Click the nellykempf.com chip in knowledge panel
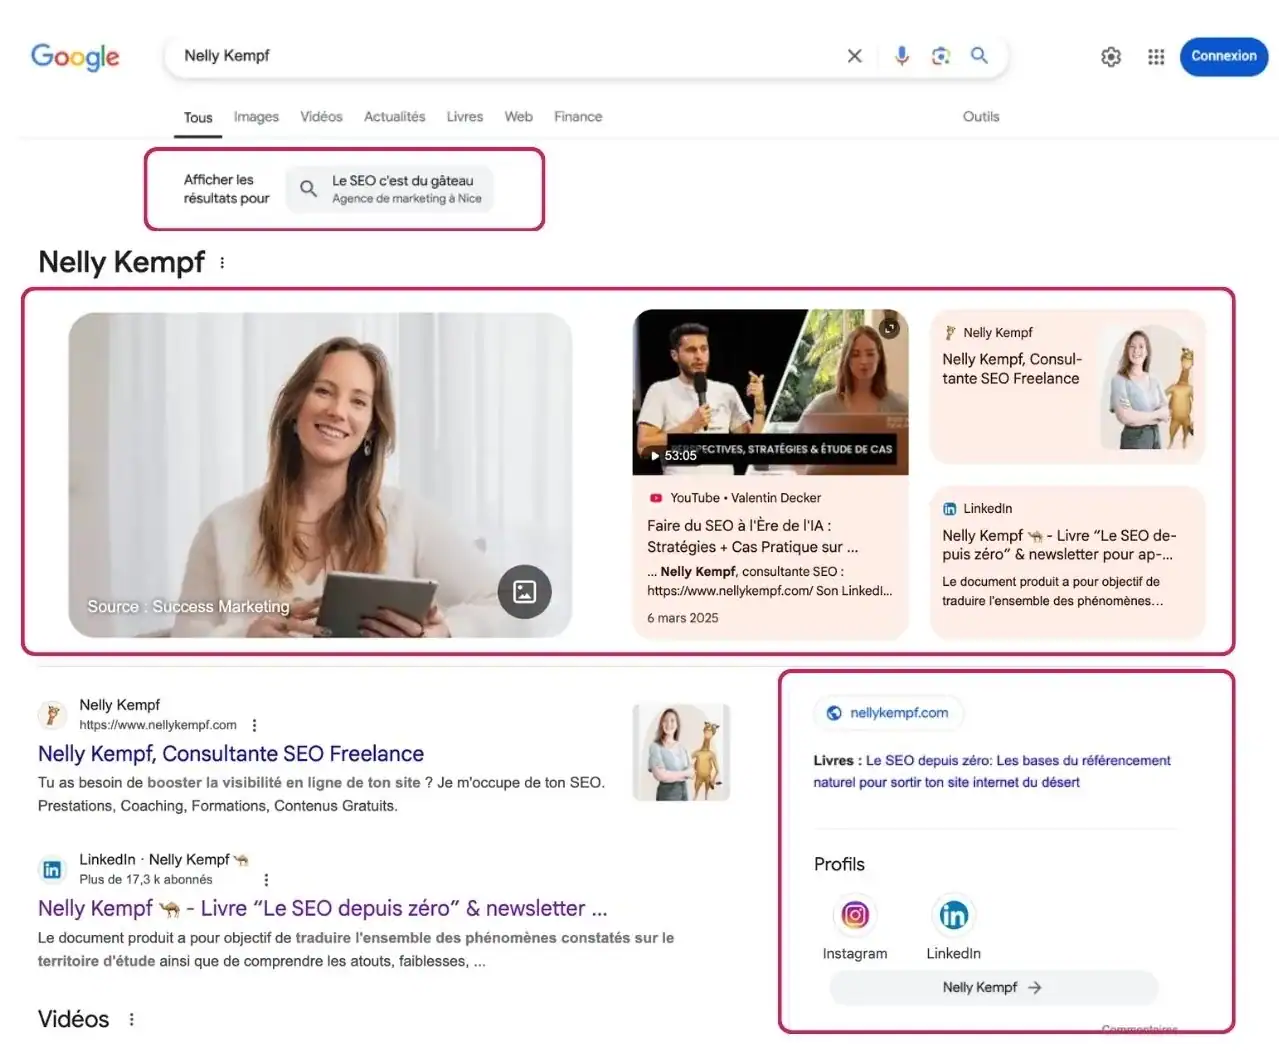Image resolution: width=1279 pixels, height=1051 pixels. pos(887,713)
